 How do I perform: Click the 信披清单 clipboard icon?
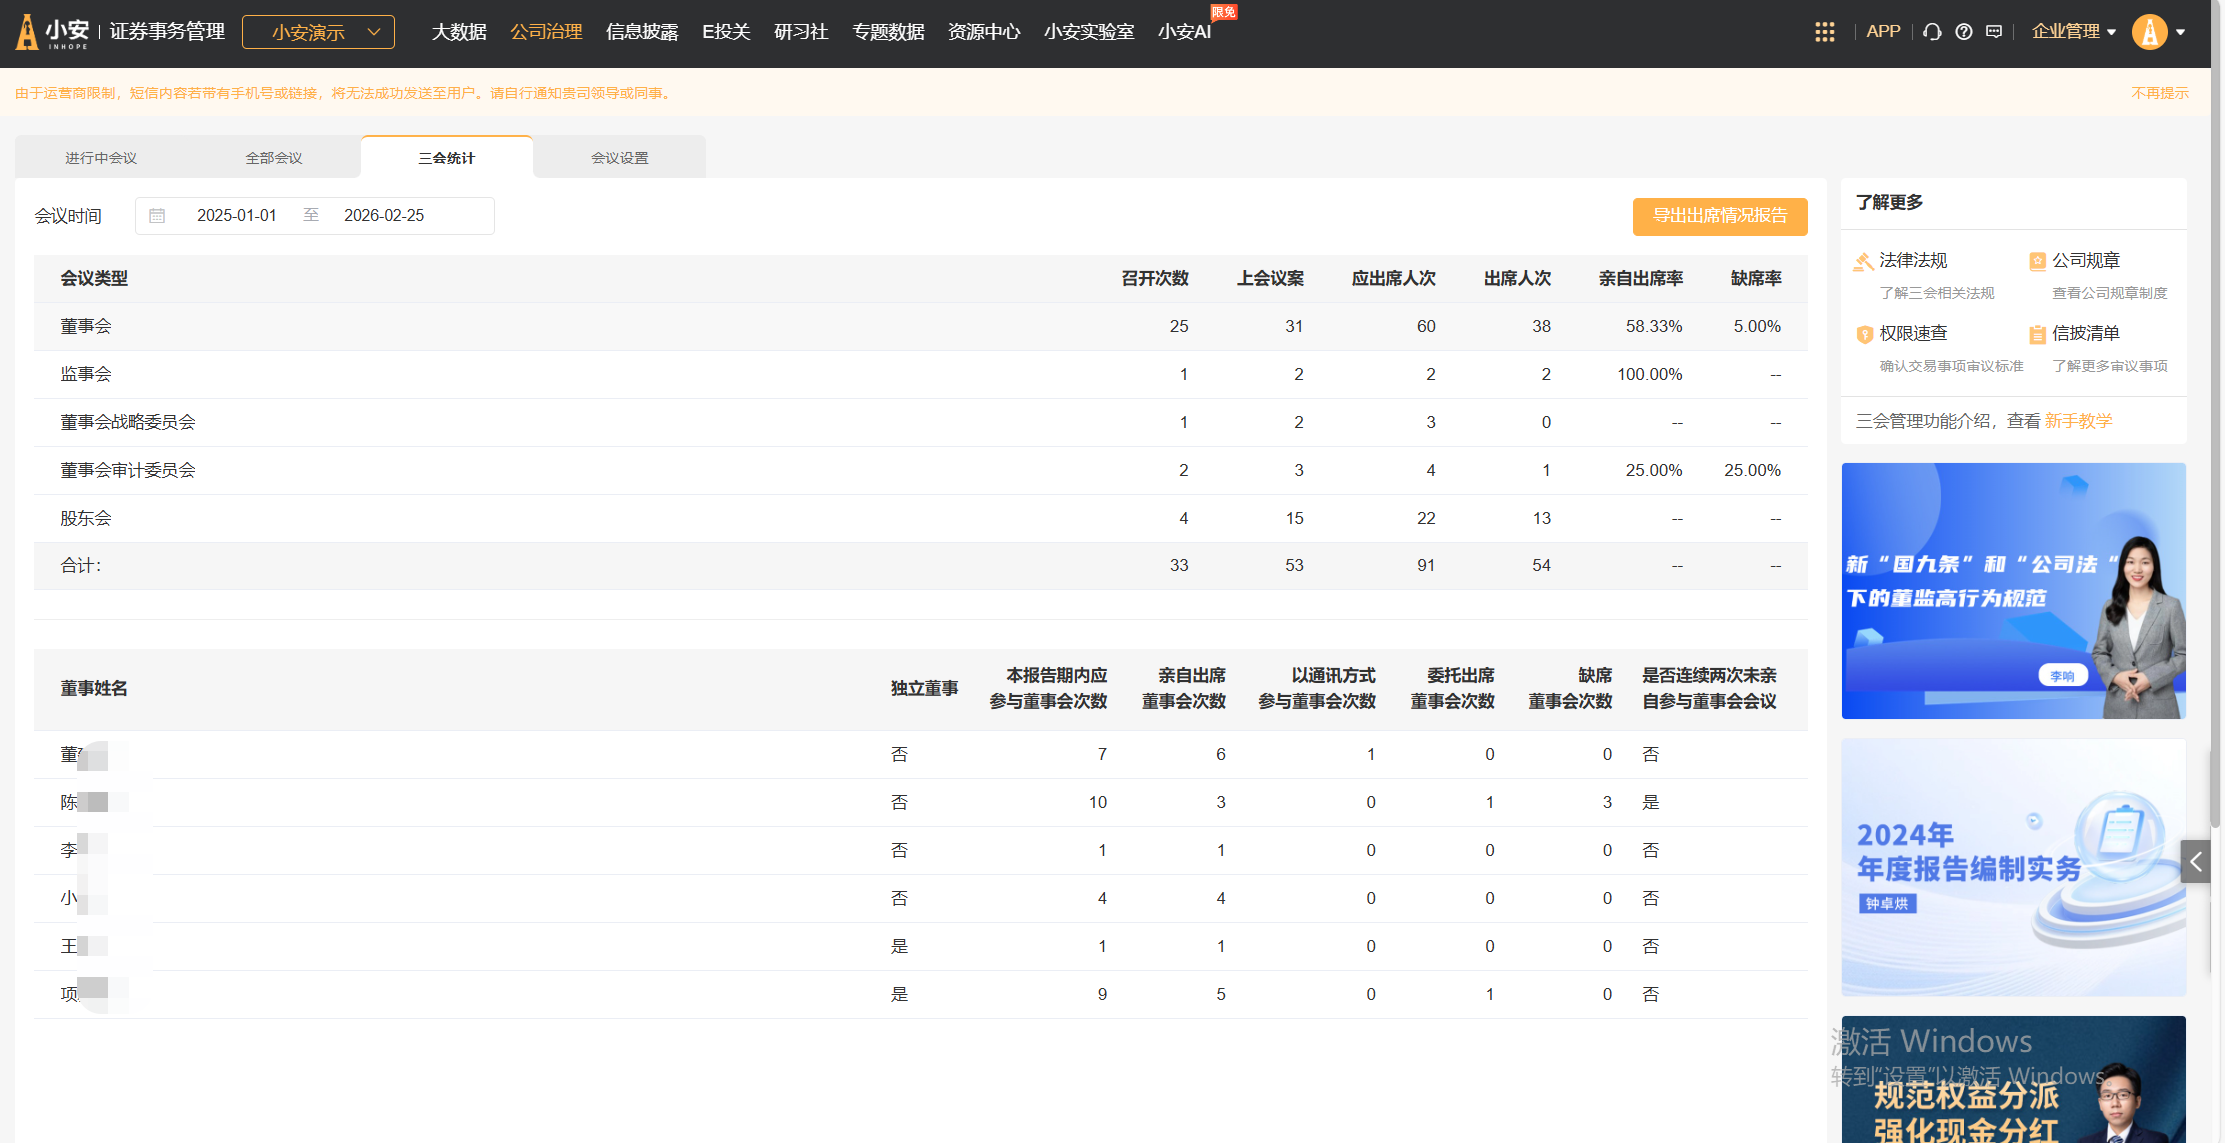click(2037, 335)
